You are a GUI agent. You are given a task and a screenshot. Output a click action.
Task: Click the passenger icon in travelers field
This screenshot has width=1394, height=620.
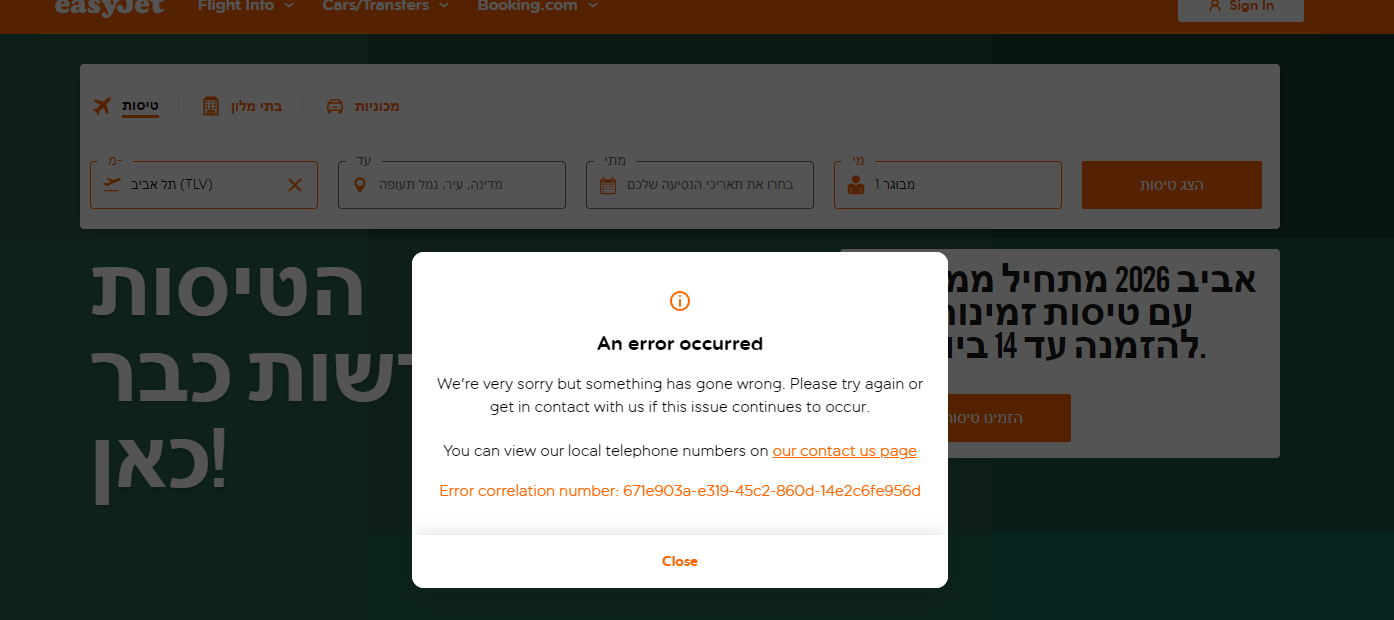click(x=856, y=185)
